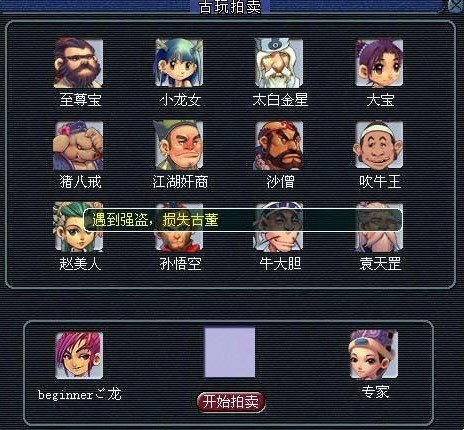The height and width of the screenshot is (430, 464).
Task: Select the 沙僧 red-bearded portrait
Action: point(279,145)
